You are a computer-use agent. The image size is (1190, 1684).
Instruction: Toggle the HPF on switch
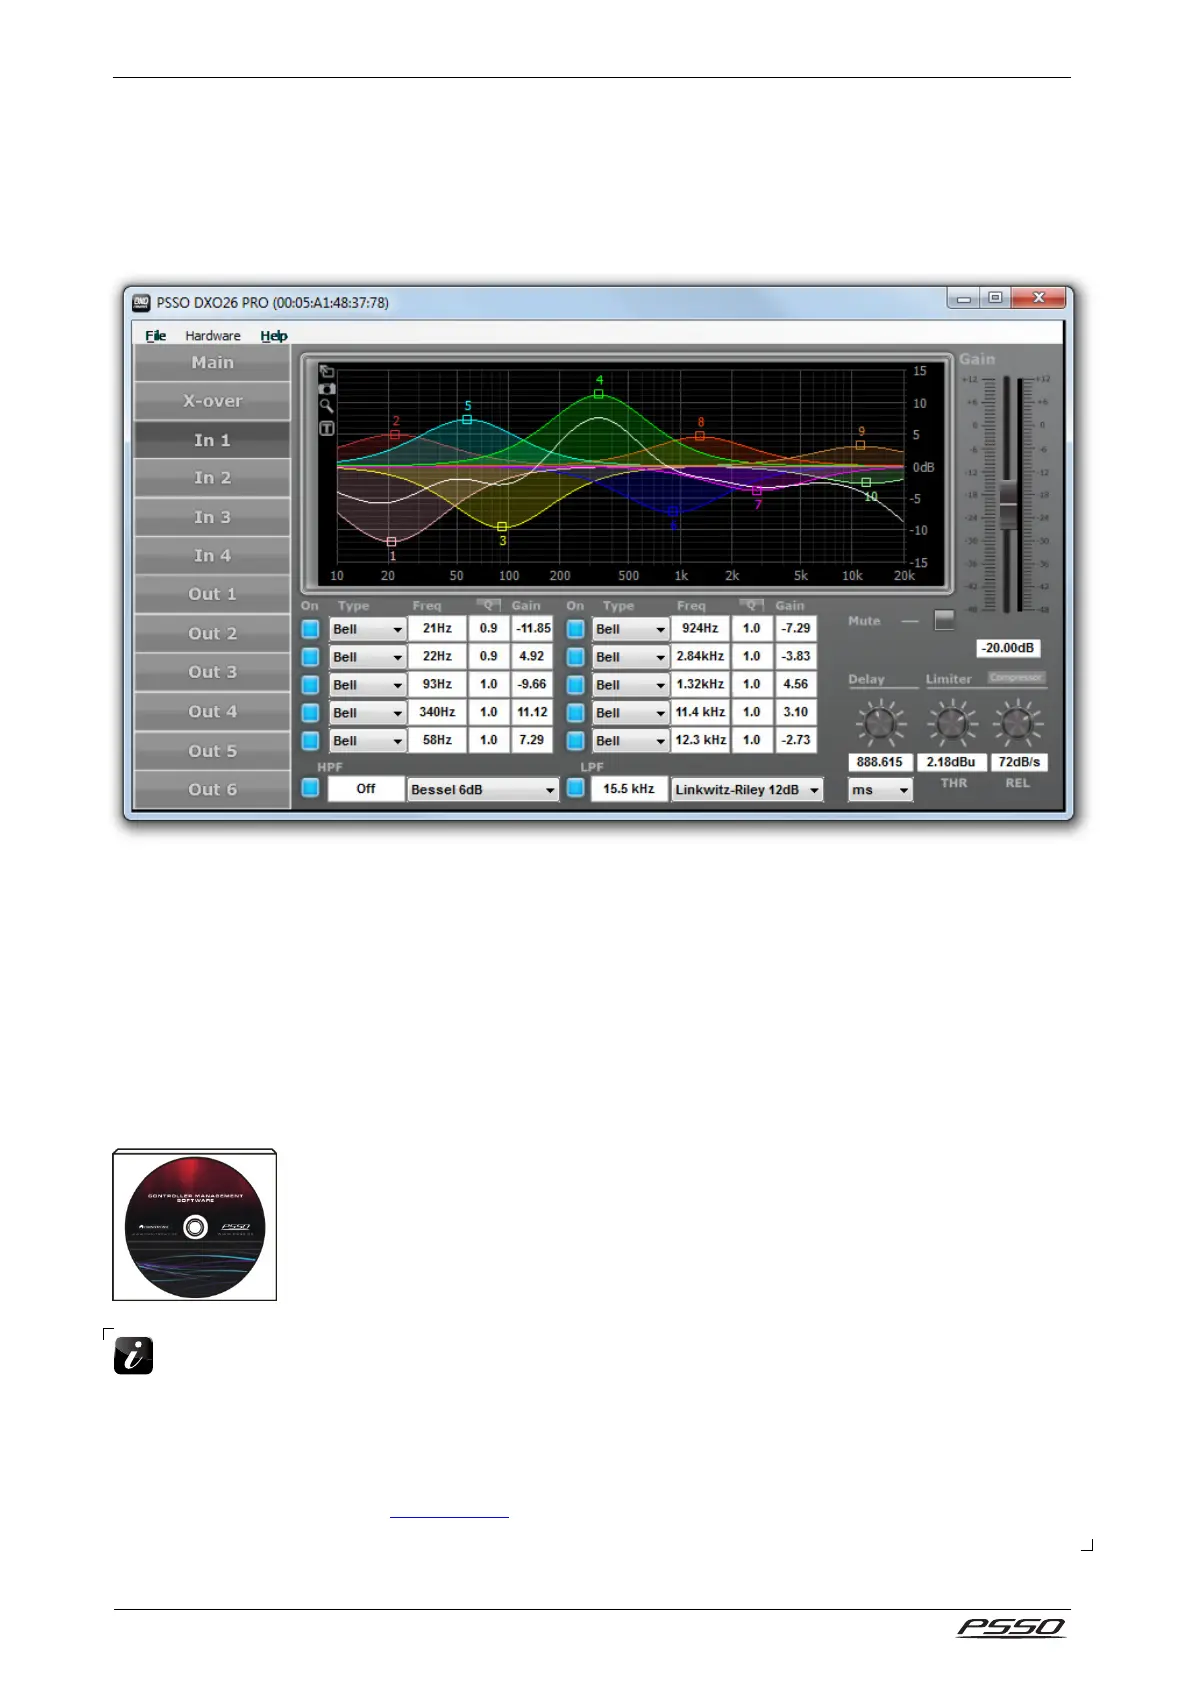coord(310,788)
